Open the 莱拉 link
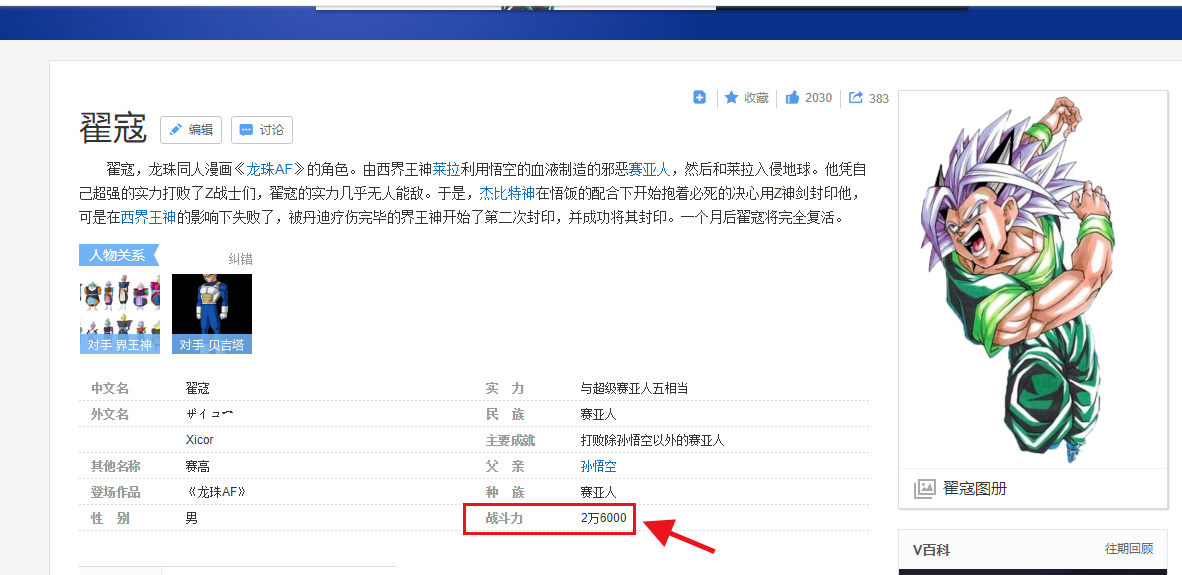The width and height of the screenshot is (1182, 575). coord(446,168)
